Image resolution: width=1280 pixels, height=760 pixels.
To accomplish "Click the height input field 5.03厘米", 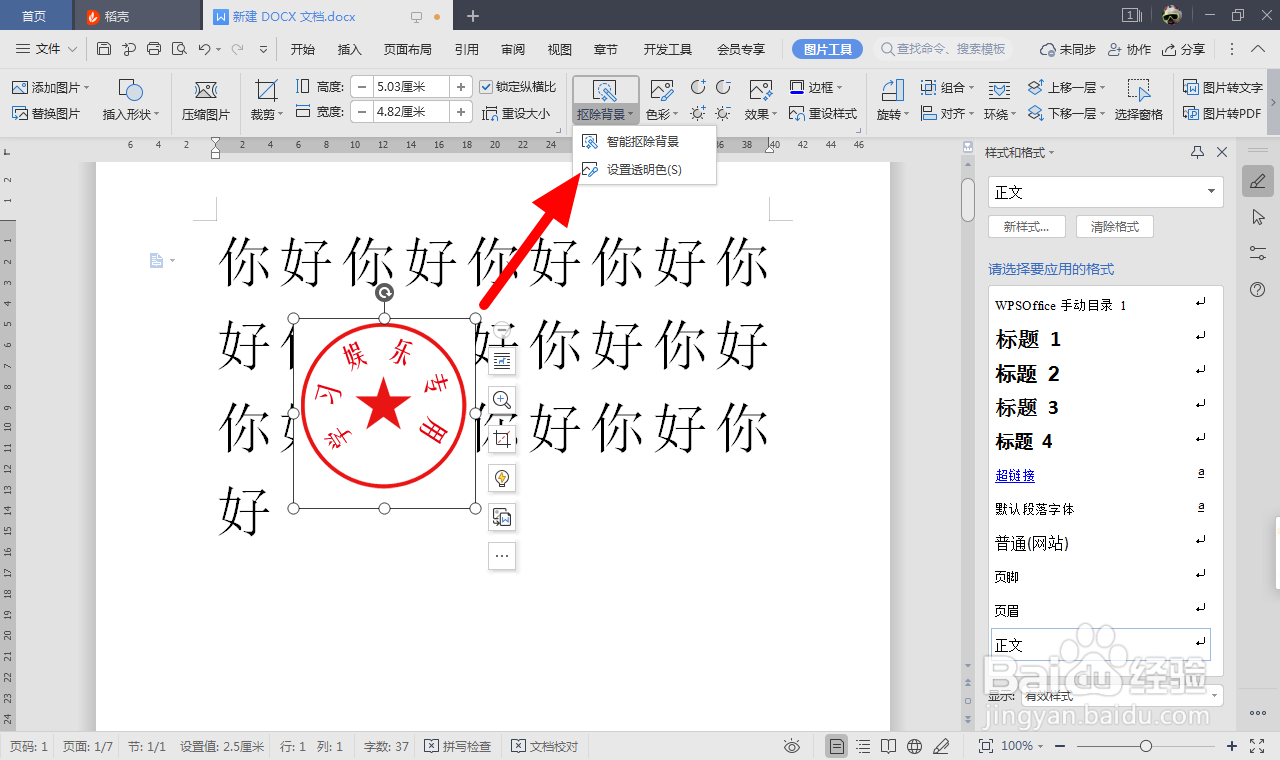I will click(x=411, y=87).
